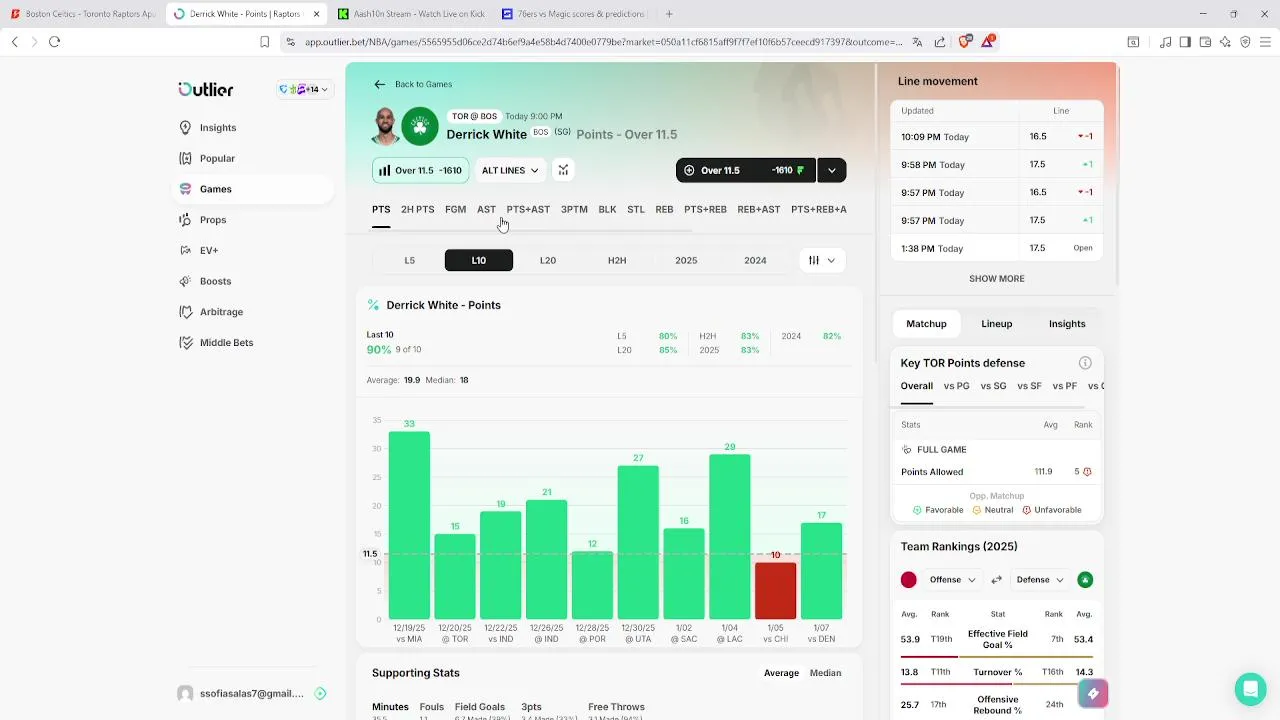Viewport: 1280px width, 720px height.
Task: Go to Props in the sidebar
Action: click(212, 220)
